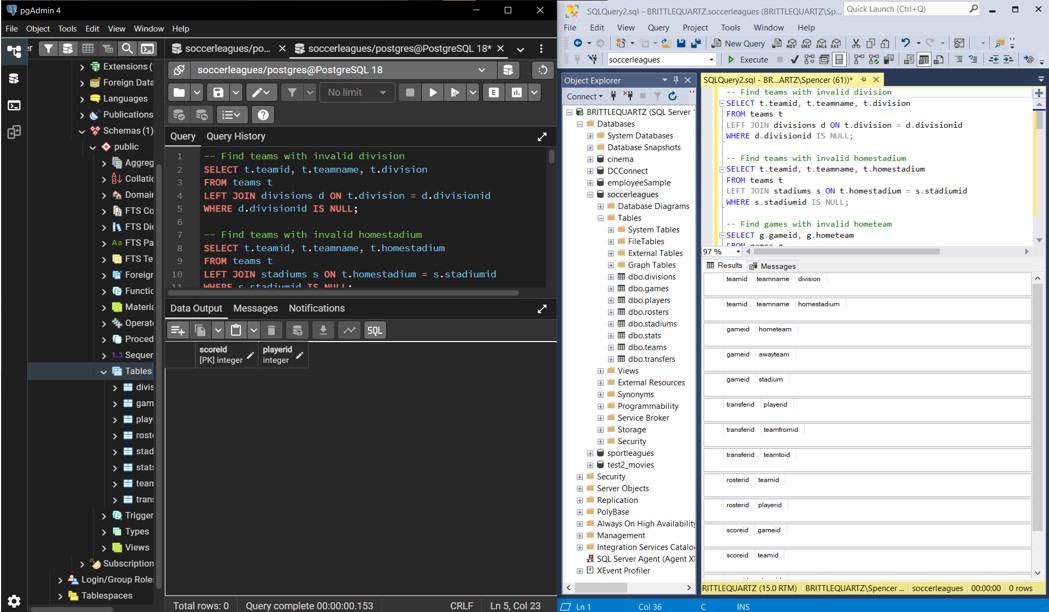The width and height of the screenshot is (1049, 612).
Task: Click the Rollback icon in pgAdmin query toolbar
Action: (x=201, y=114)
